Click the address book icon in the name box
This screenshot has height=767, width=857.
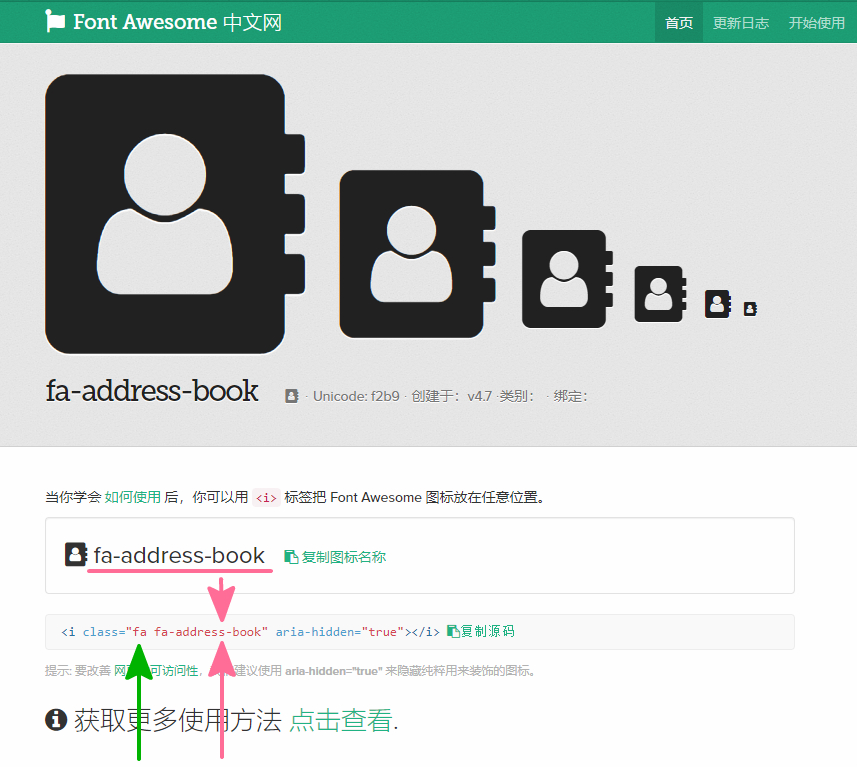coord(75,555)
